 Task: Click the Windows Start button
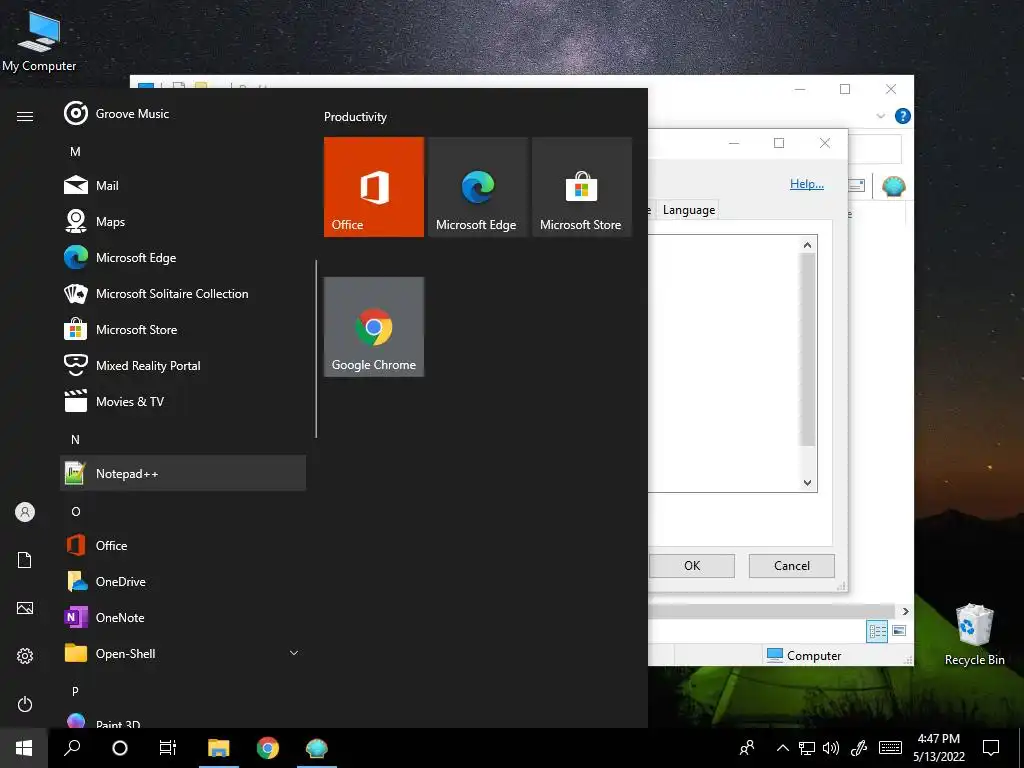24,748
